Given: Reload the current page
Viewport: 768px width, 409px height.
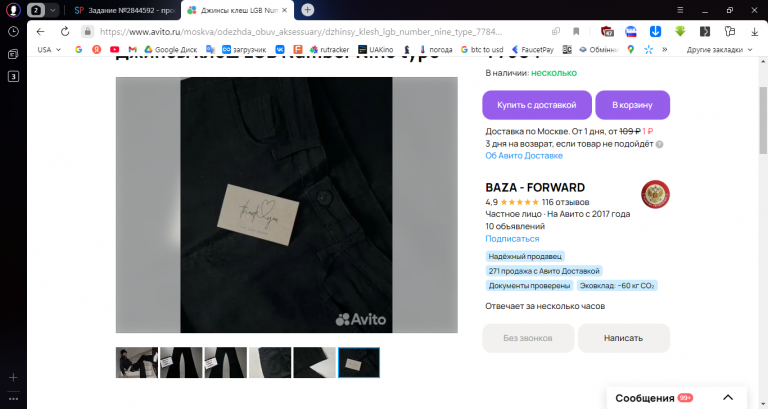Looking at the screenshot, I should pyautogui.click(x=65, y=31).
